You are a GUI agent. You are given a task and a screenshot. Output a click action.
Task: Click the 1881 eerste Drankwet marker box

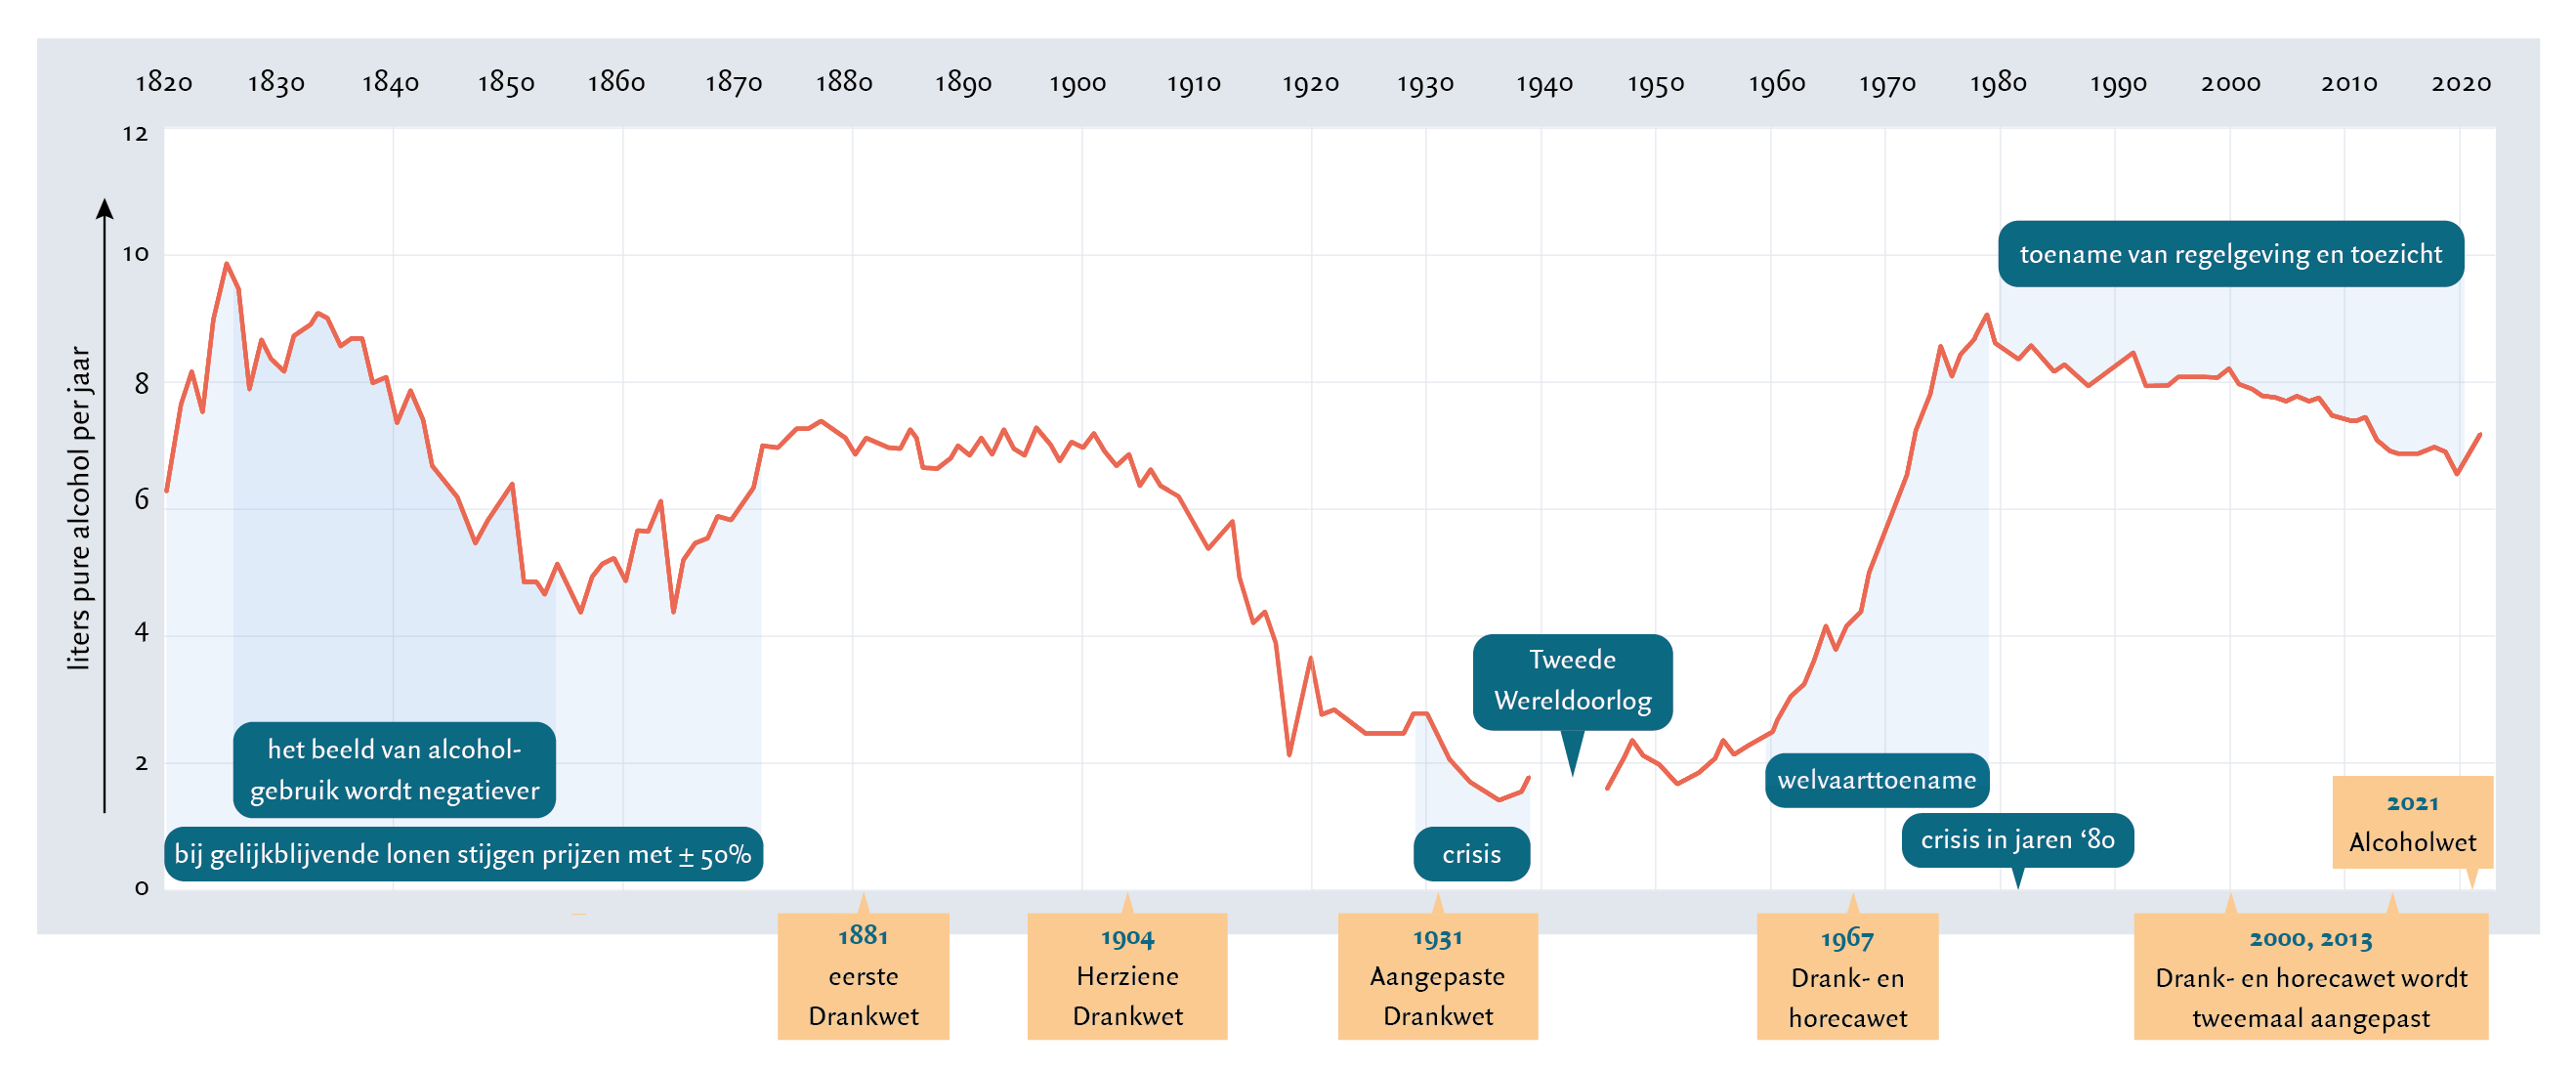863,975
